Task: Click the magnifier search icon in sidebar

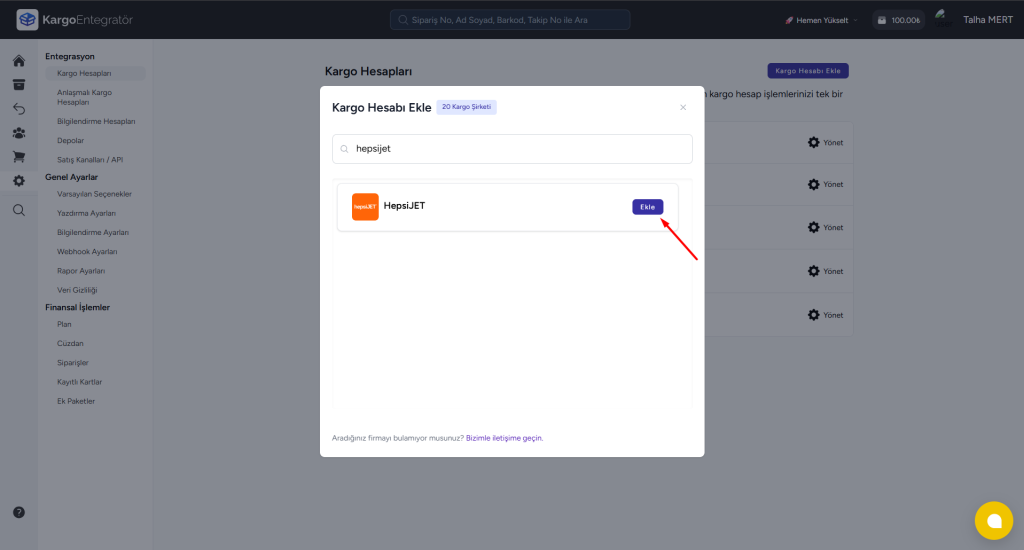Action: 19,210
